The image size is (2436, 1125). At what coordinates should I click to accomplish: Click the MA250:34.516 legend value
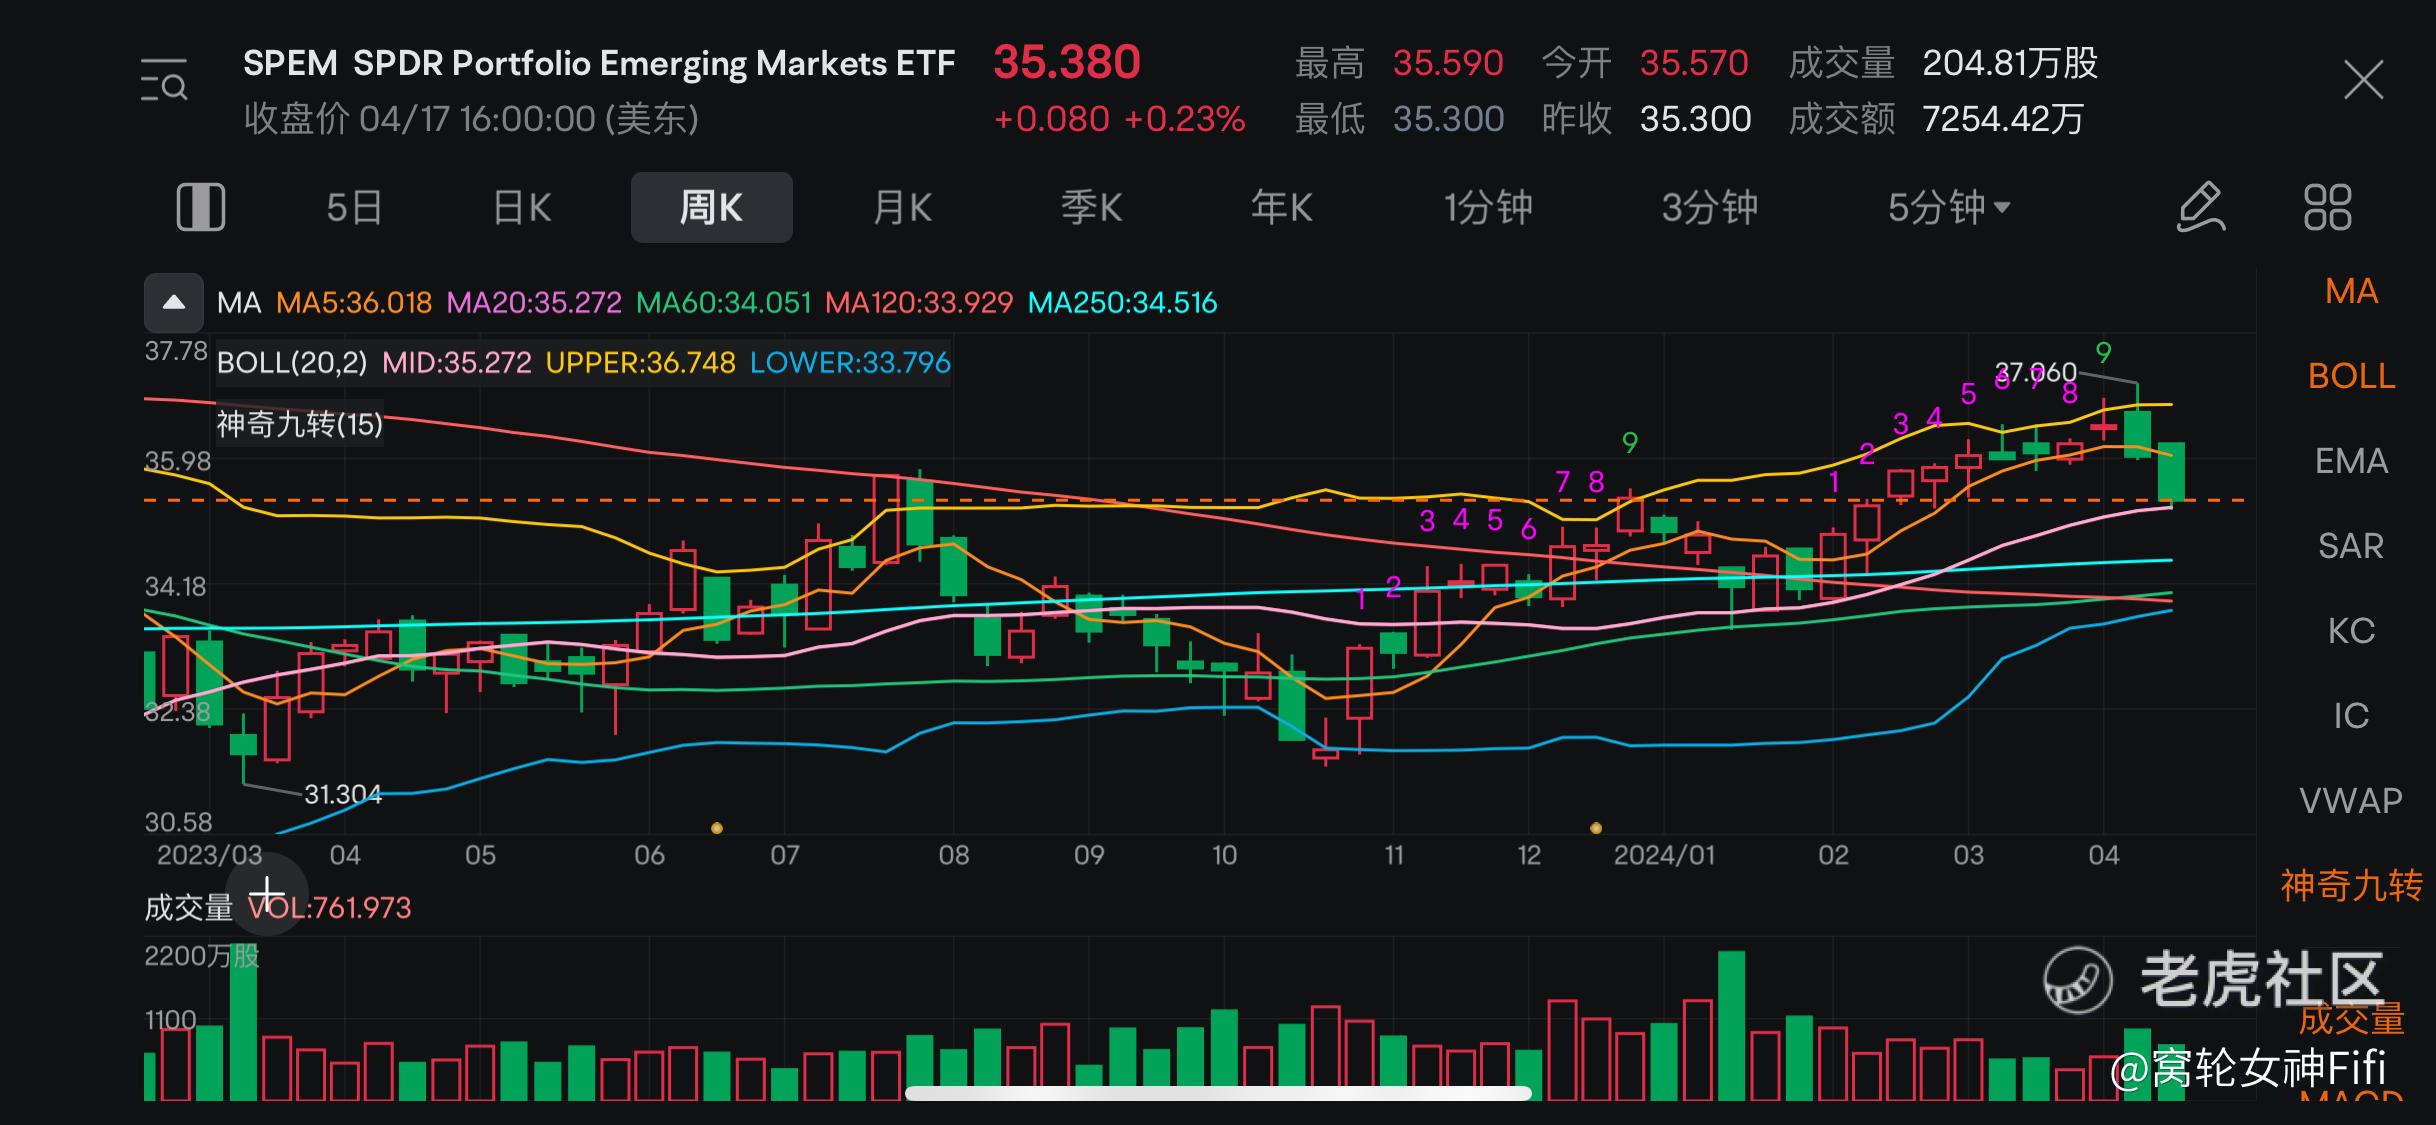tap(1123, 303)
